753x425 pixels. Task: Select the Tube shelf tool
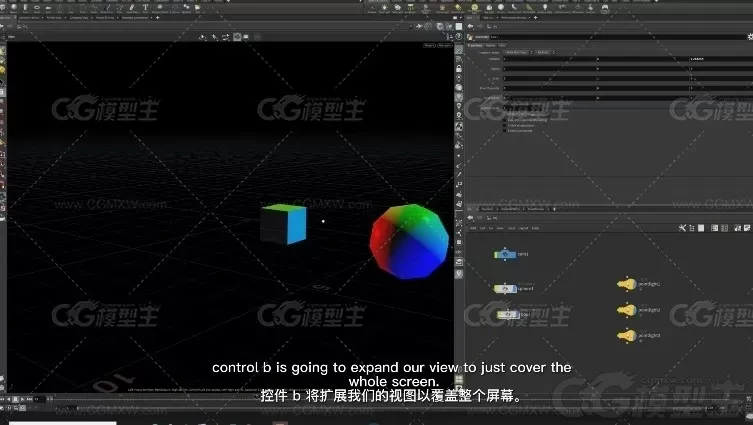click(x=25, y=7)
